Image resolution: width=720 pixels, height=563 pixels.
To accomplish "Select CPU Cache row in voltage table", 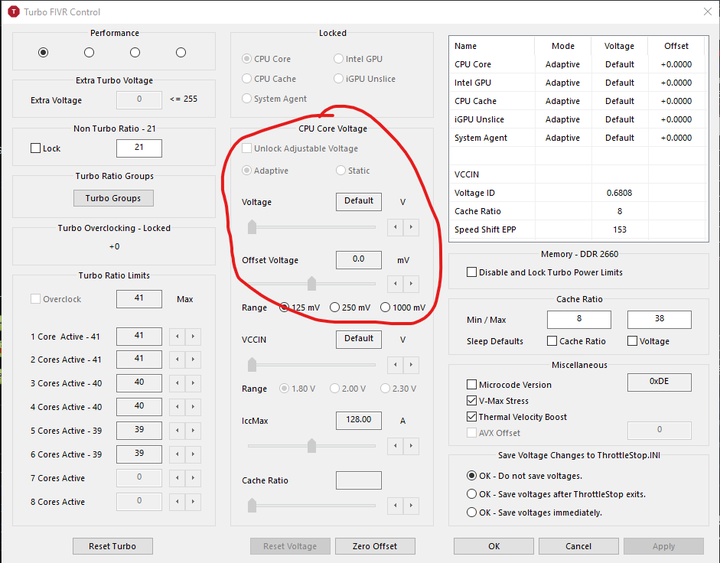I will tap(579, 101).
